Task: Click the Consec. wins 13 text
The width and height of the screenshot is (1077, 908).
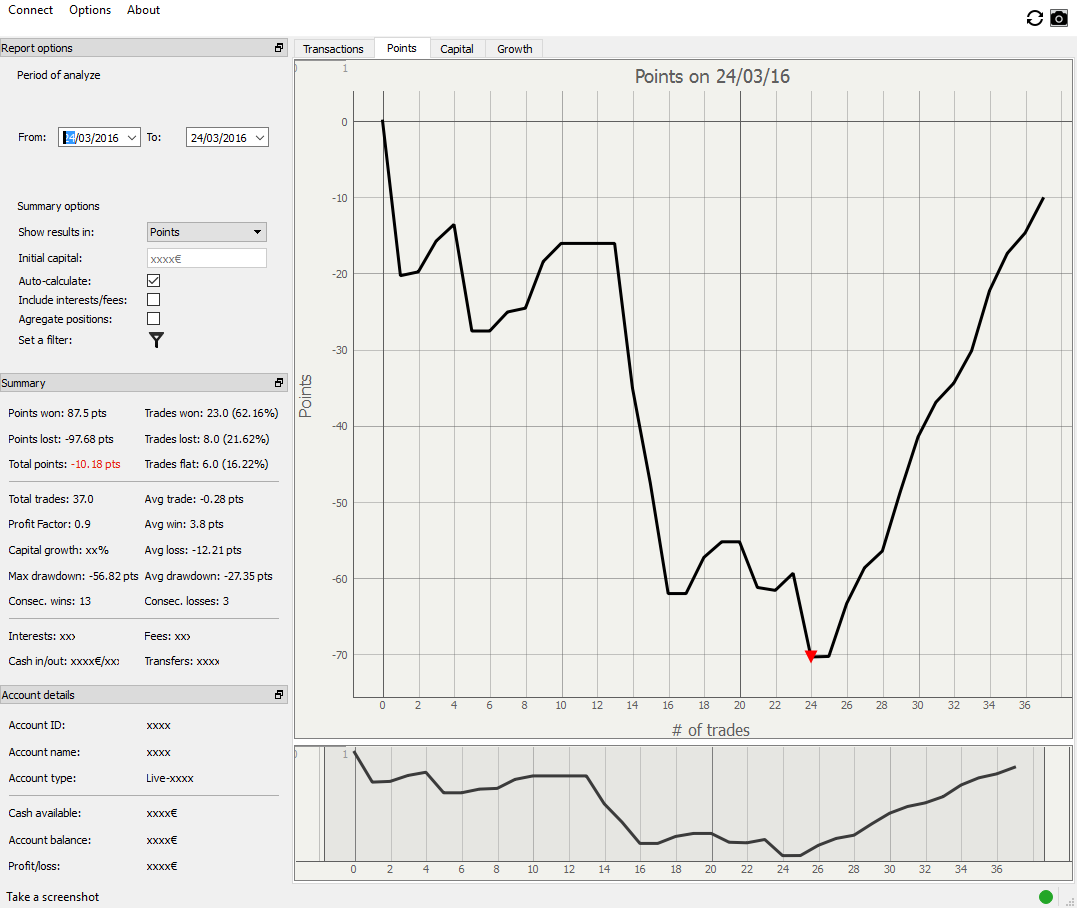Action: [49, 601]
